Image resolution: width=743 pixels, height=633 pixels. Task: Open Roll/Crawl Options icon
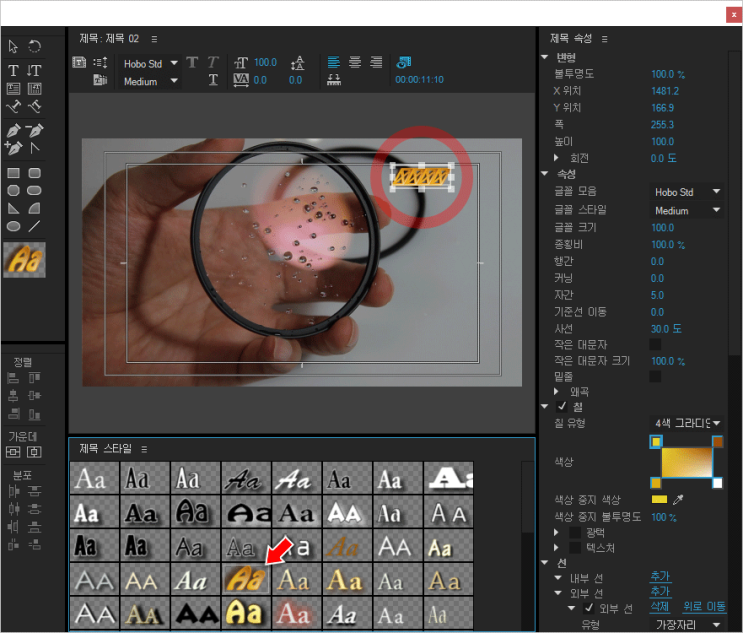[x=100, y=62]
